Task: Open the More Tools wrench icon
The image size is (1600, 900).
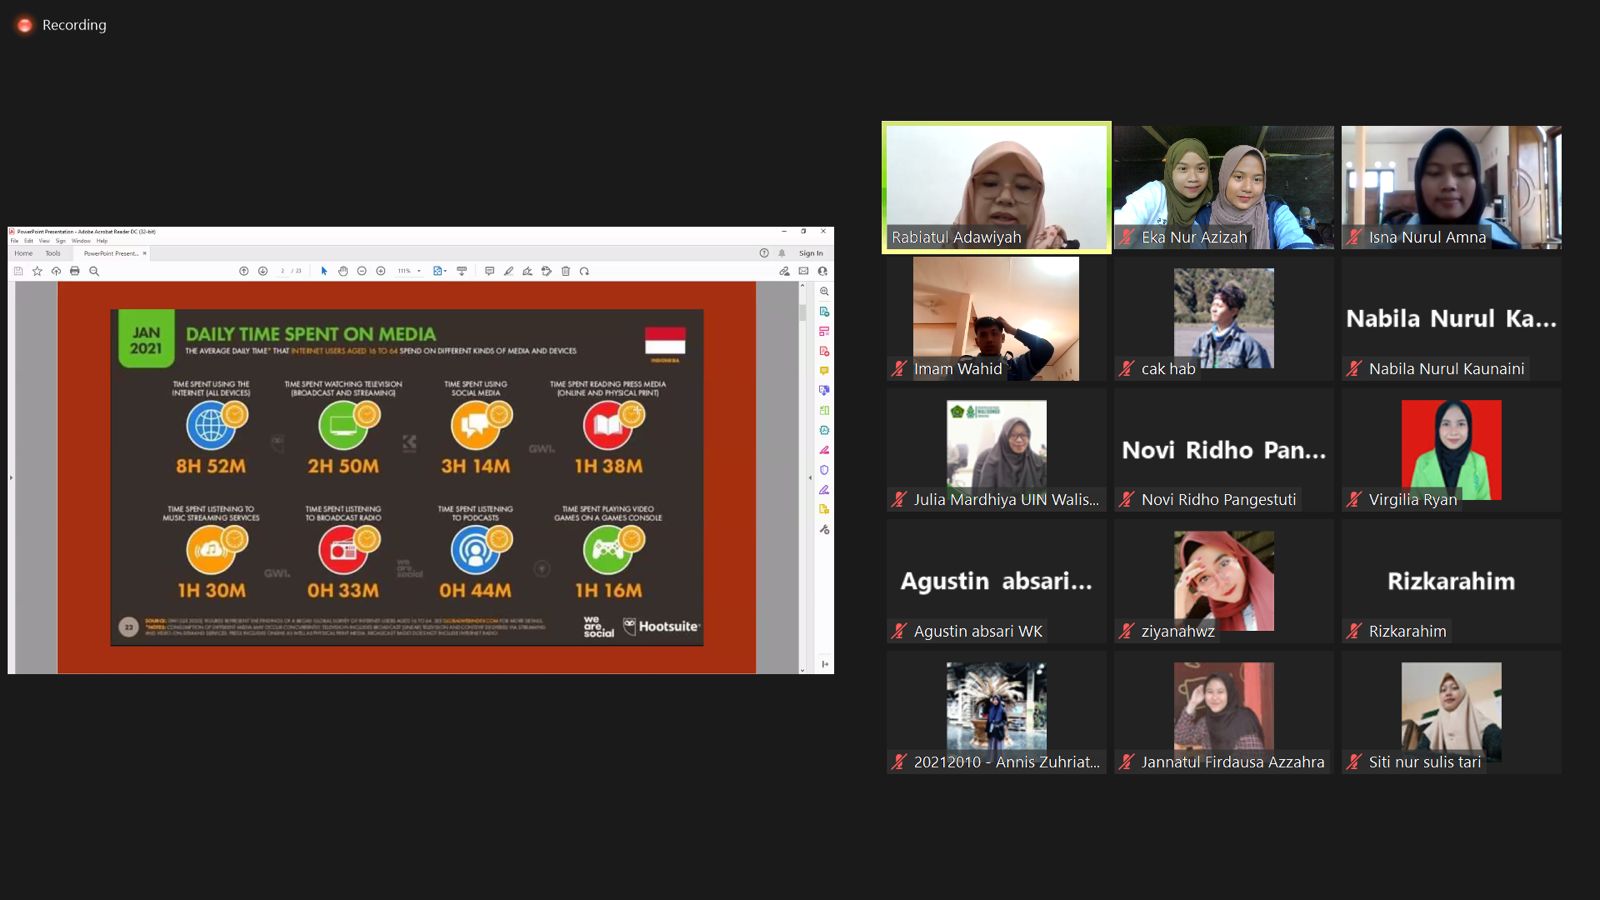Action: point(824,529)
